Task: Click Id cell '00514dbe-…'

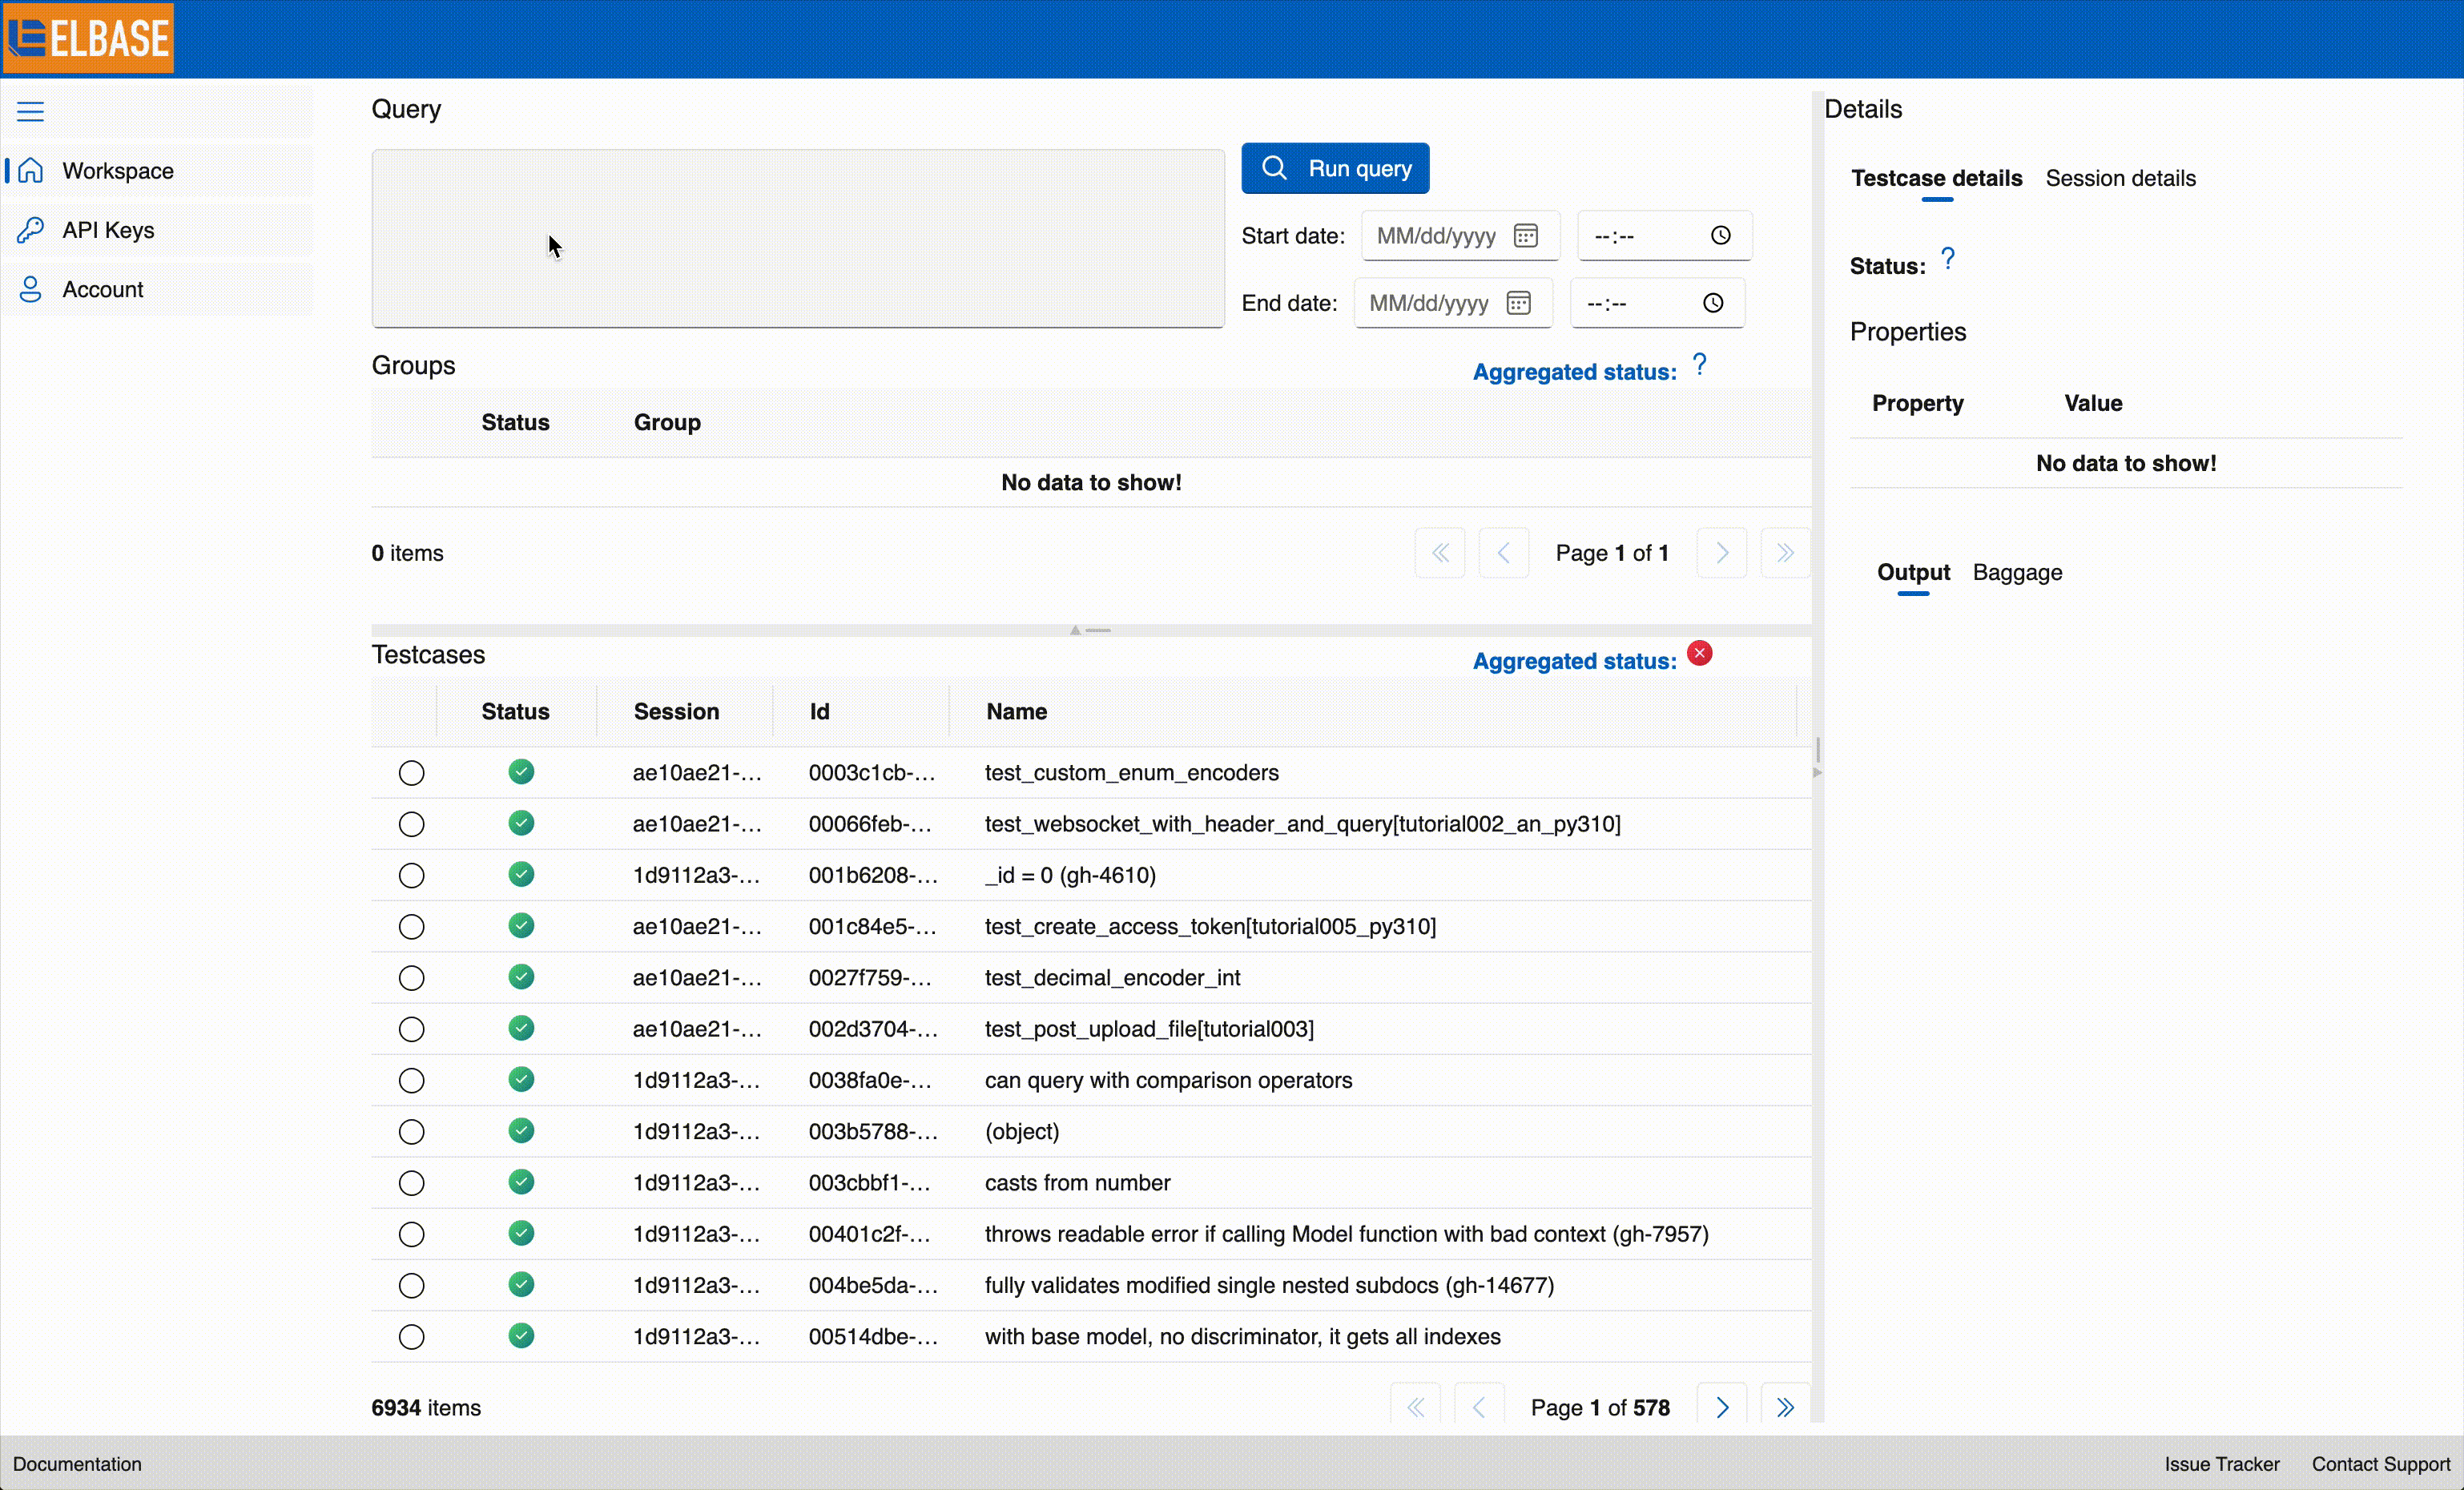Action: click(873, 1336)
